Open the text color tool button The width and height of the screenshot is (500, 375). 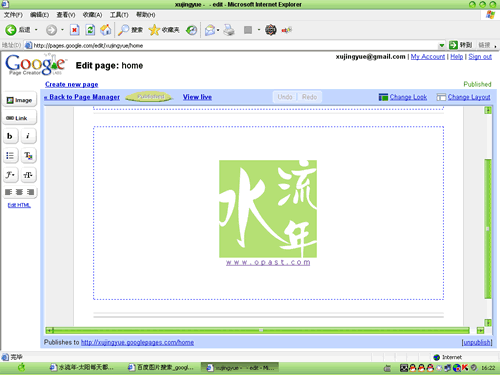coord(28,155)
